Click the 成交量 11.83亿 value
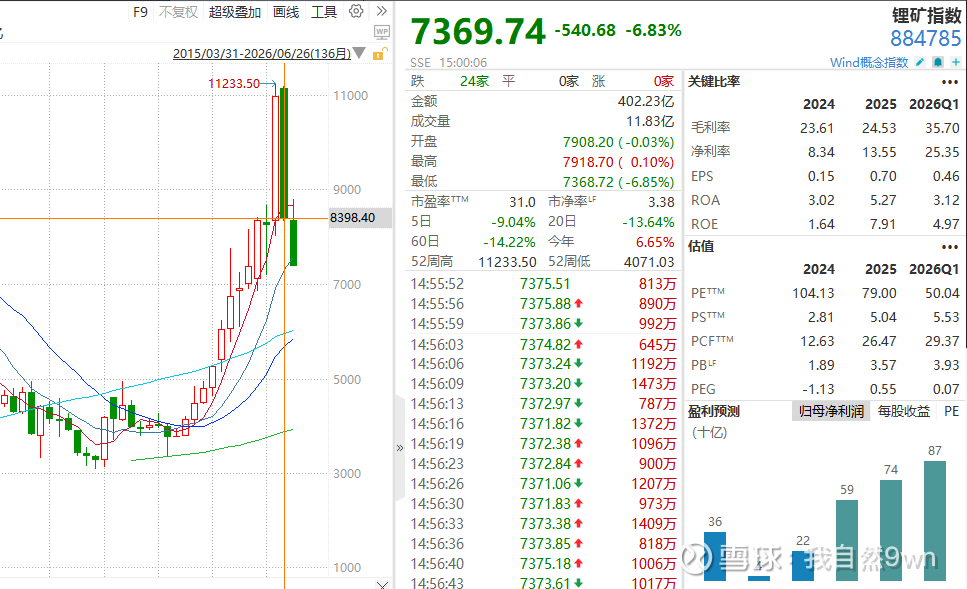 coord(650,122)
